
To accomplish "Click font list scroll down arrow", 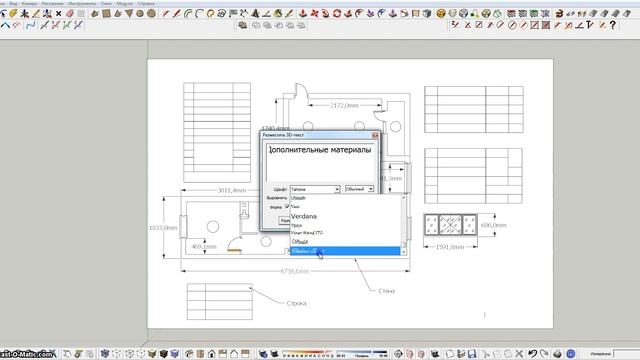I will [403, 253].
